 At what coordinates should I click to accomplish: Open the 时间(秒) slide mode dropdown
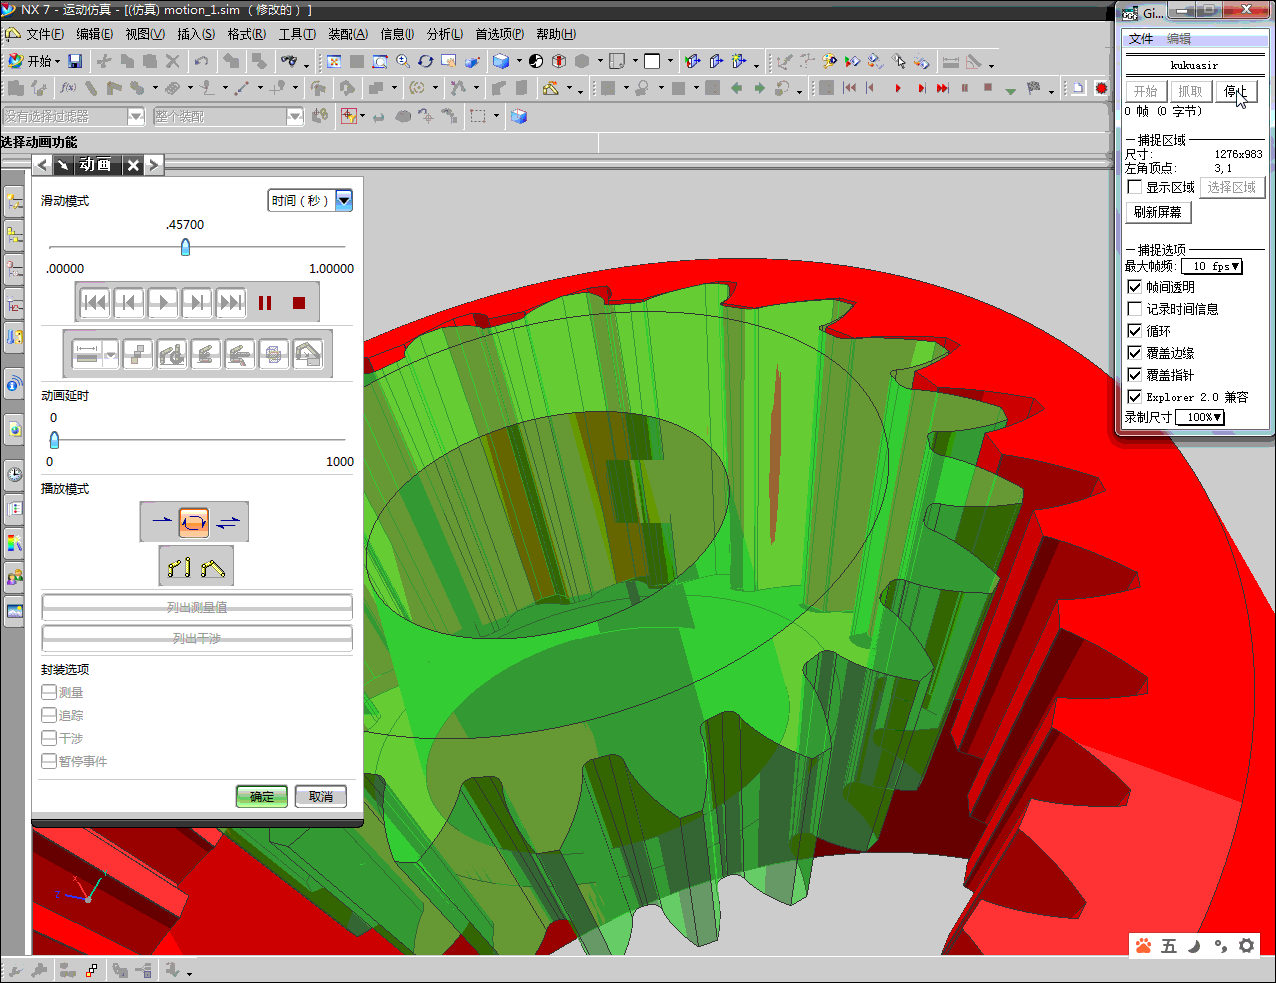[311, 201]
